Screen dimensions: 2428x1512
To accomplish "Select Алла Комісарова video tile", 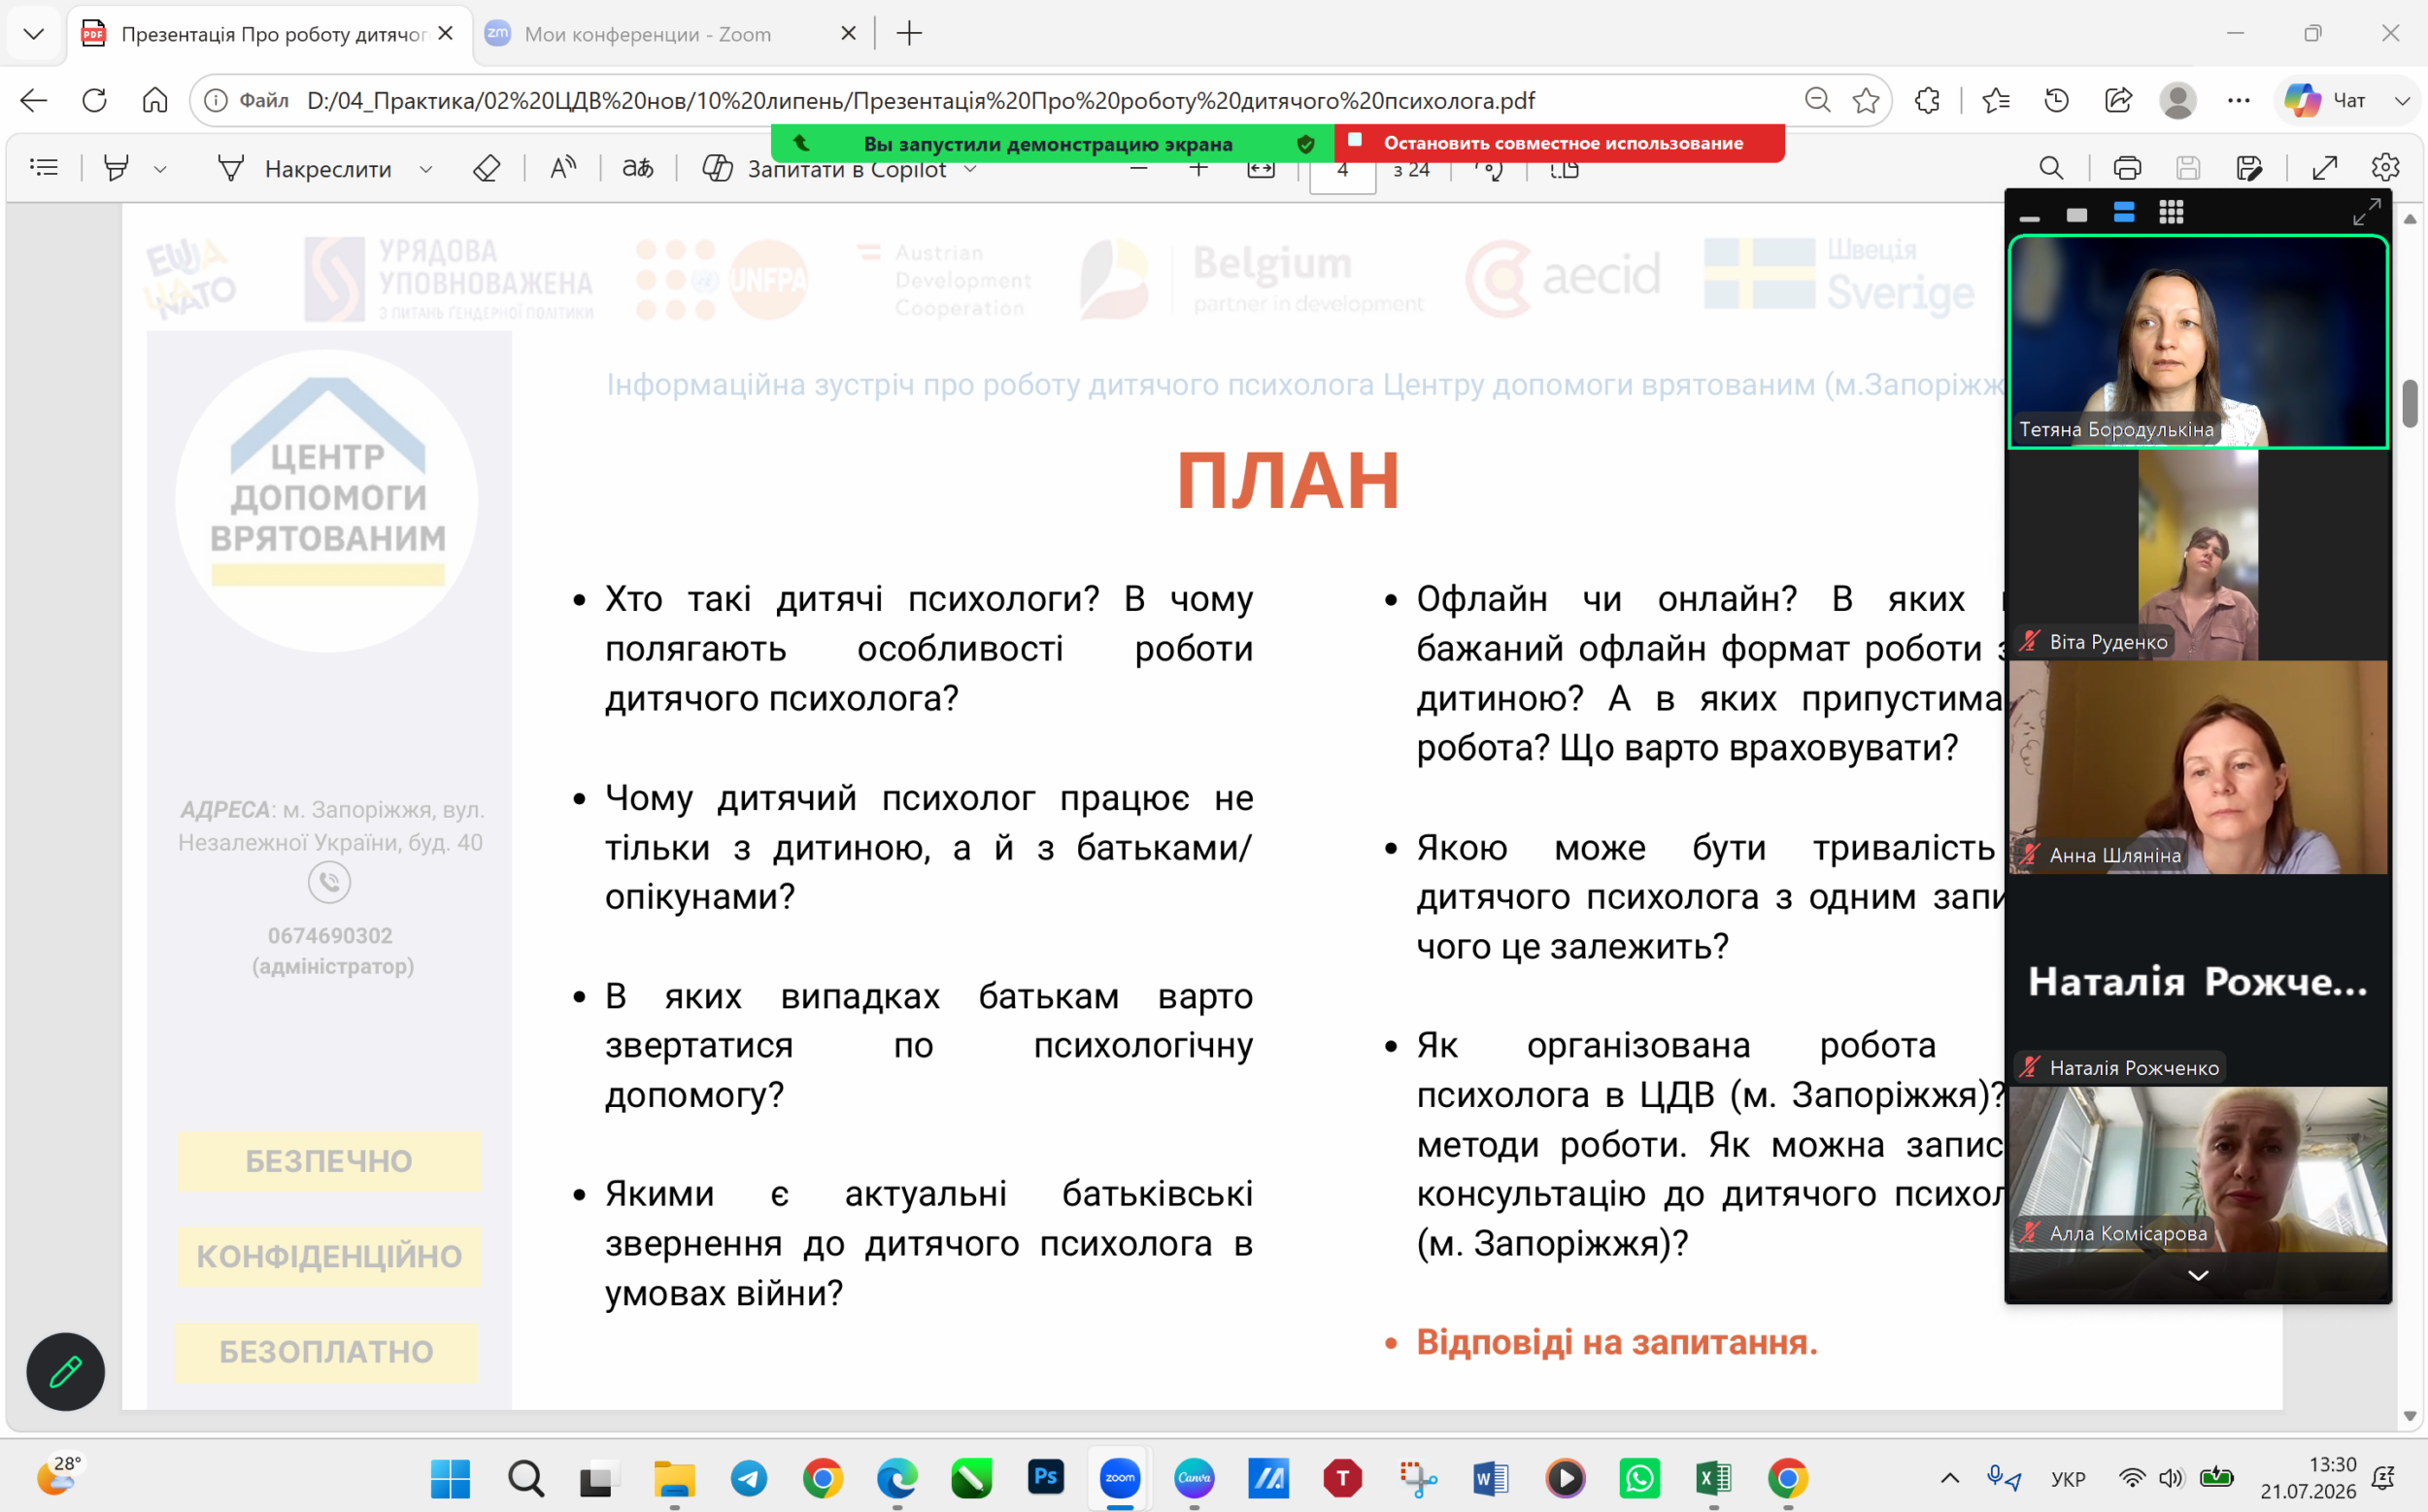I will point(2198,1169).
